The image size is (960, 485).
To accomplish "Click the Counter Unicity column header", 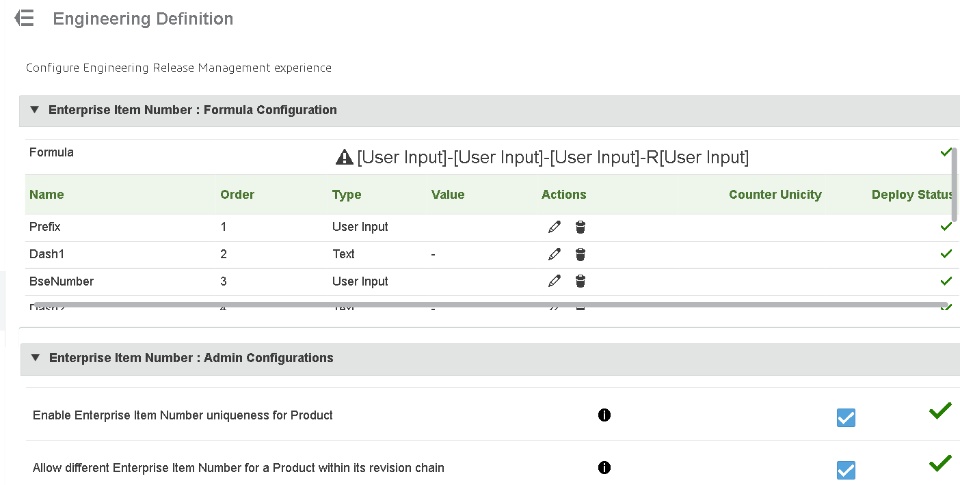I will pos(775,195).
